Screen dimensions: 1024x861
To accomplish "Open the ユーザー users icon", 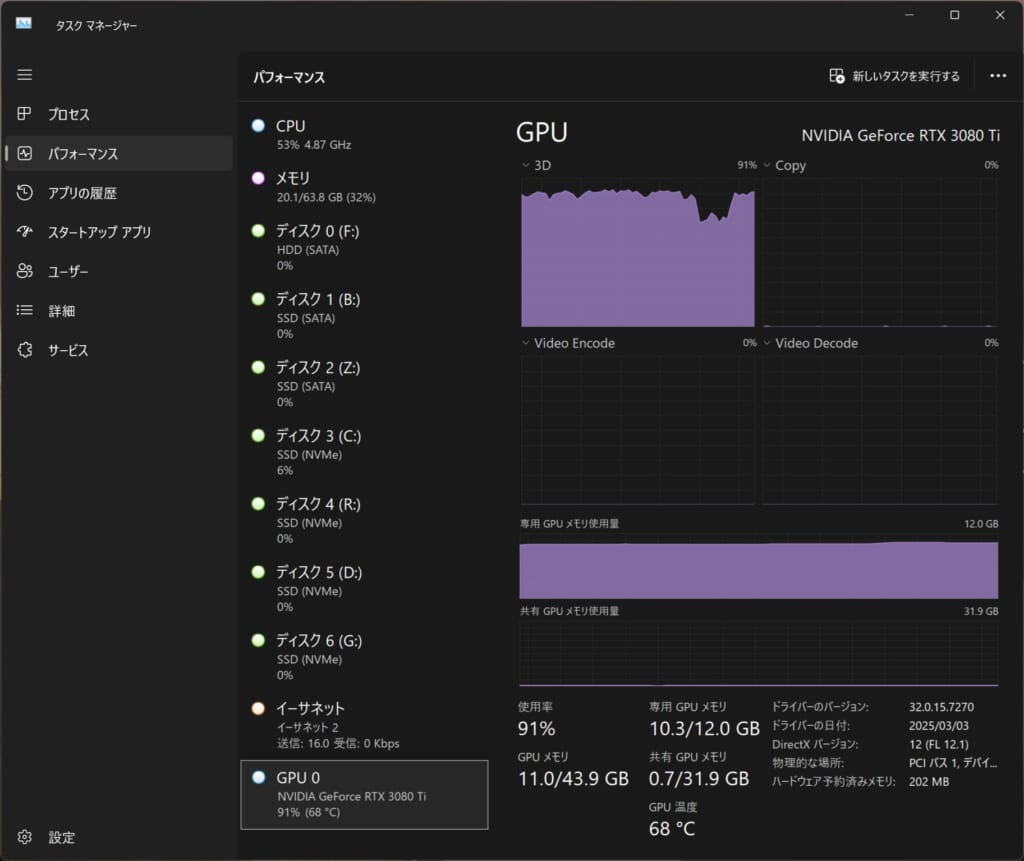I will 25,271.
